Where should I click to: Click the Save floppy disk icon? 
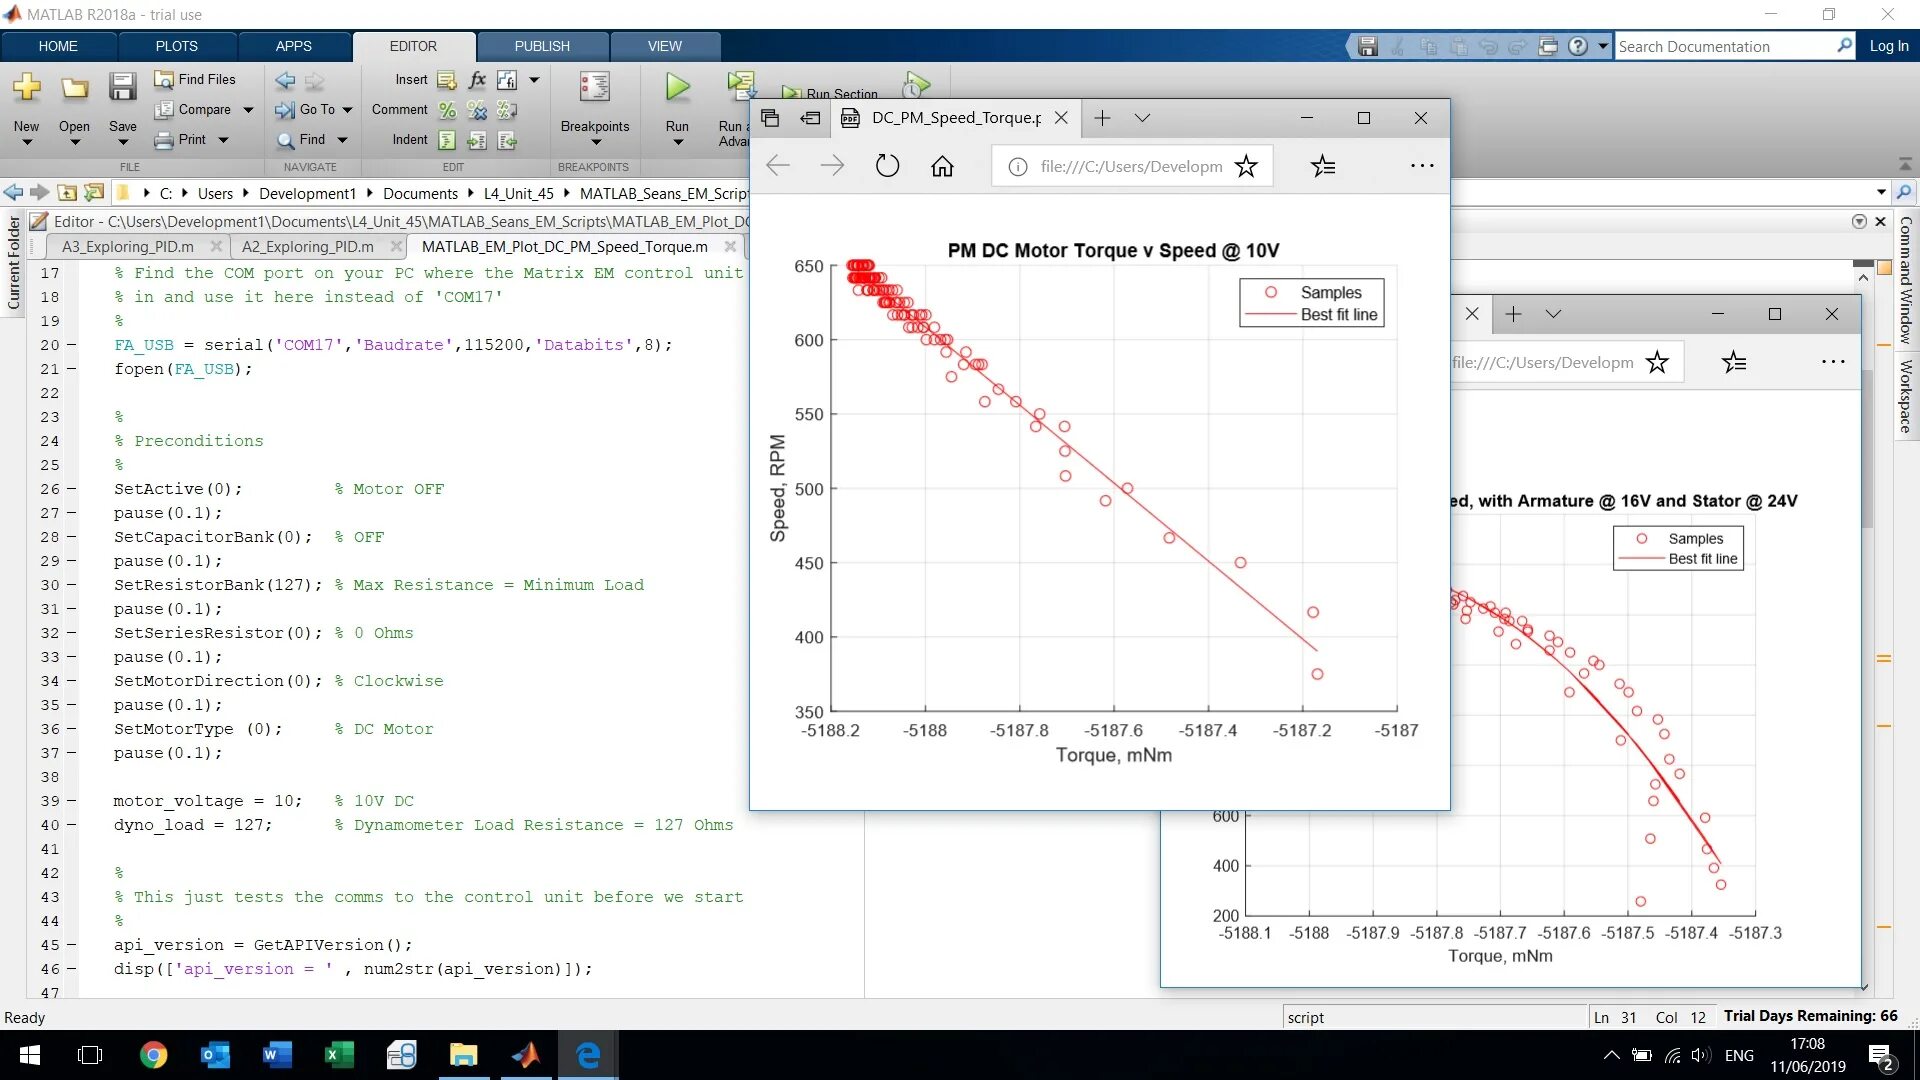(122, 88)
